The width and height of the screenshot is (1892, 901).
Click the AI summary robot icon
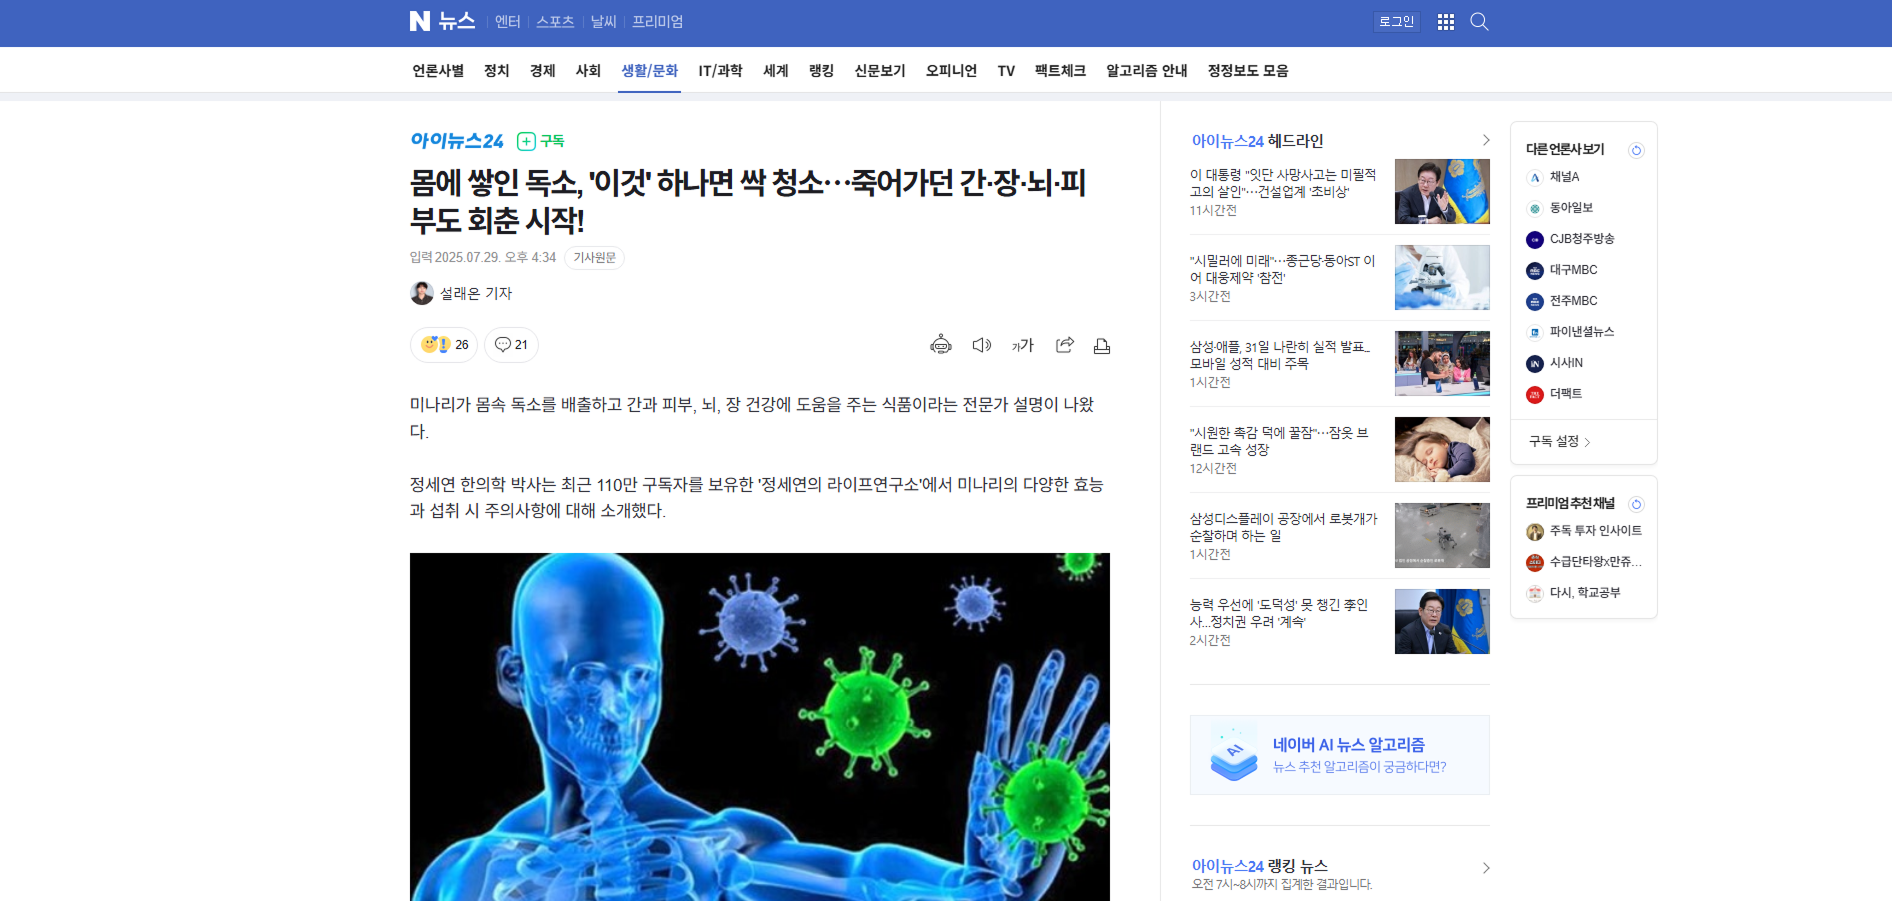click(940, 345)
